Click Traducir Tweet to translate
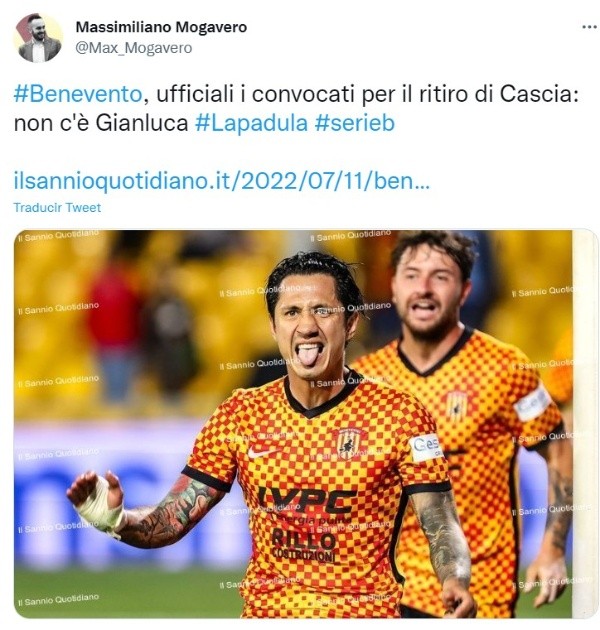 tap(57, 208)
